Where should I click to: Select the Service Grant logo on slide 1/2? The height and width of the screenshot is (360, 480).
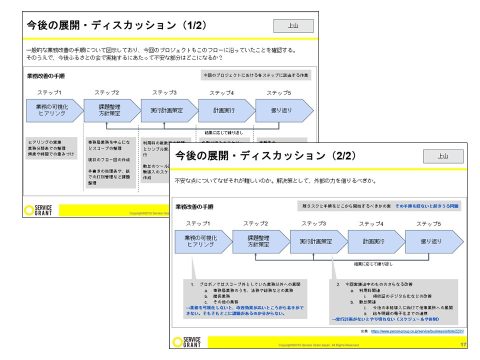tap(38, 210)
